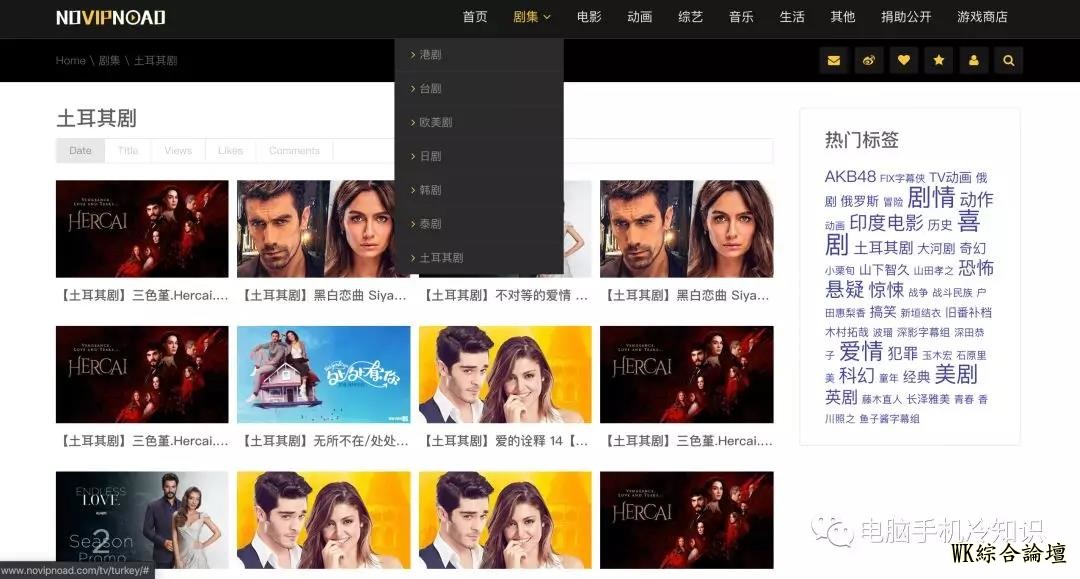
Task: Open the 捐助公开 page
Action: click(906, 17)
